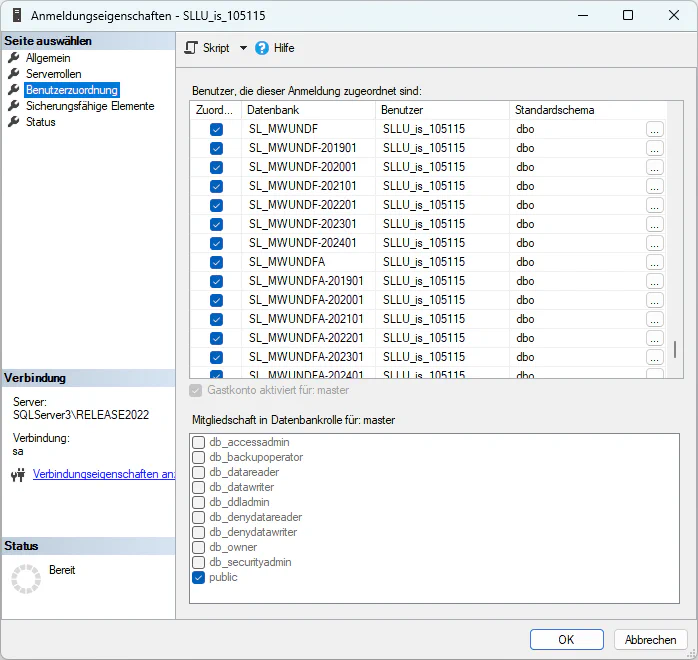This screenshot has height=660, width=698.
Task: Click the blue Hilfe question mark icon
Action: point(262,48)
